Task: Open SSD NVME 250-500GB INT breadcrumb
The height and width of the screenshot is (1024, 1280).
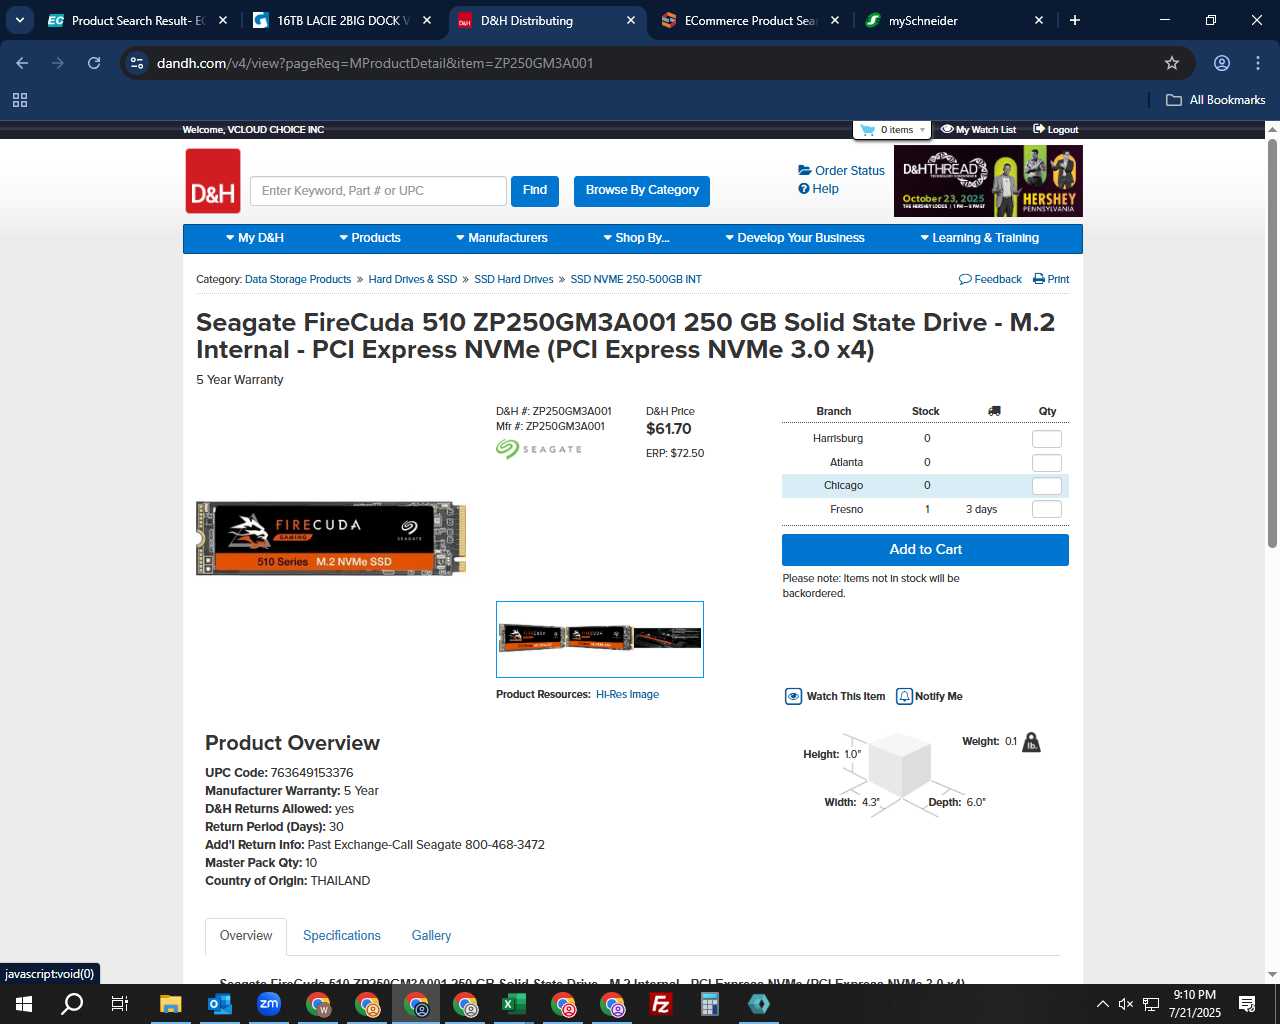Action: [636, 280]
